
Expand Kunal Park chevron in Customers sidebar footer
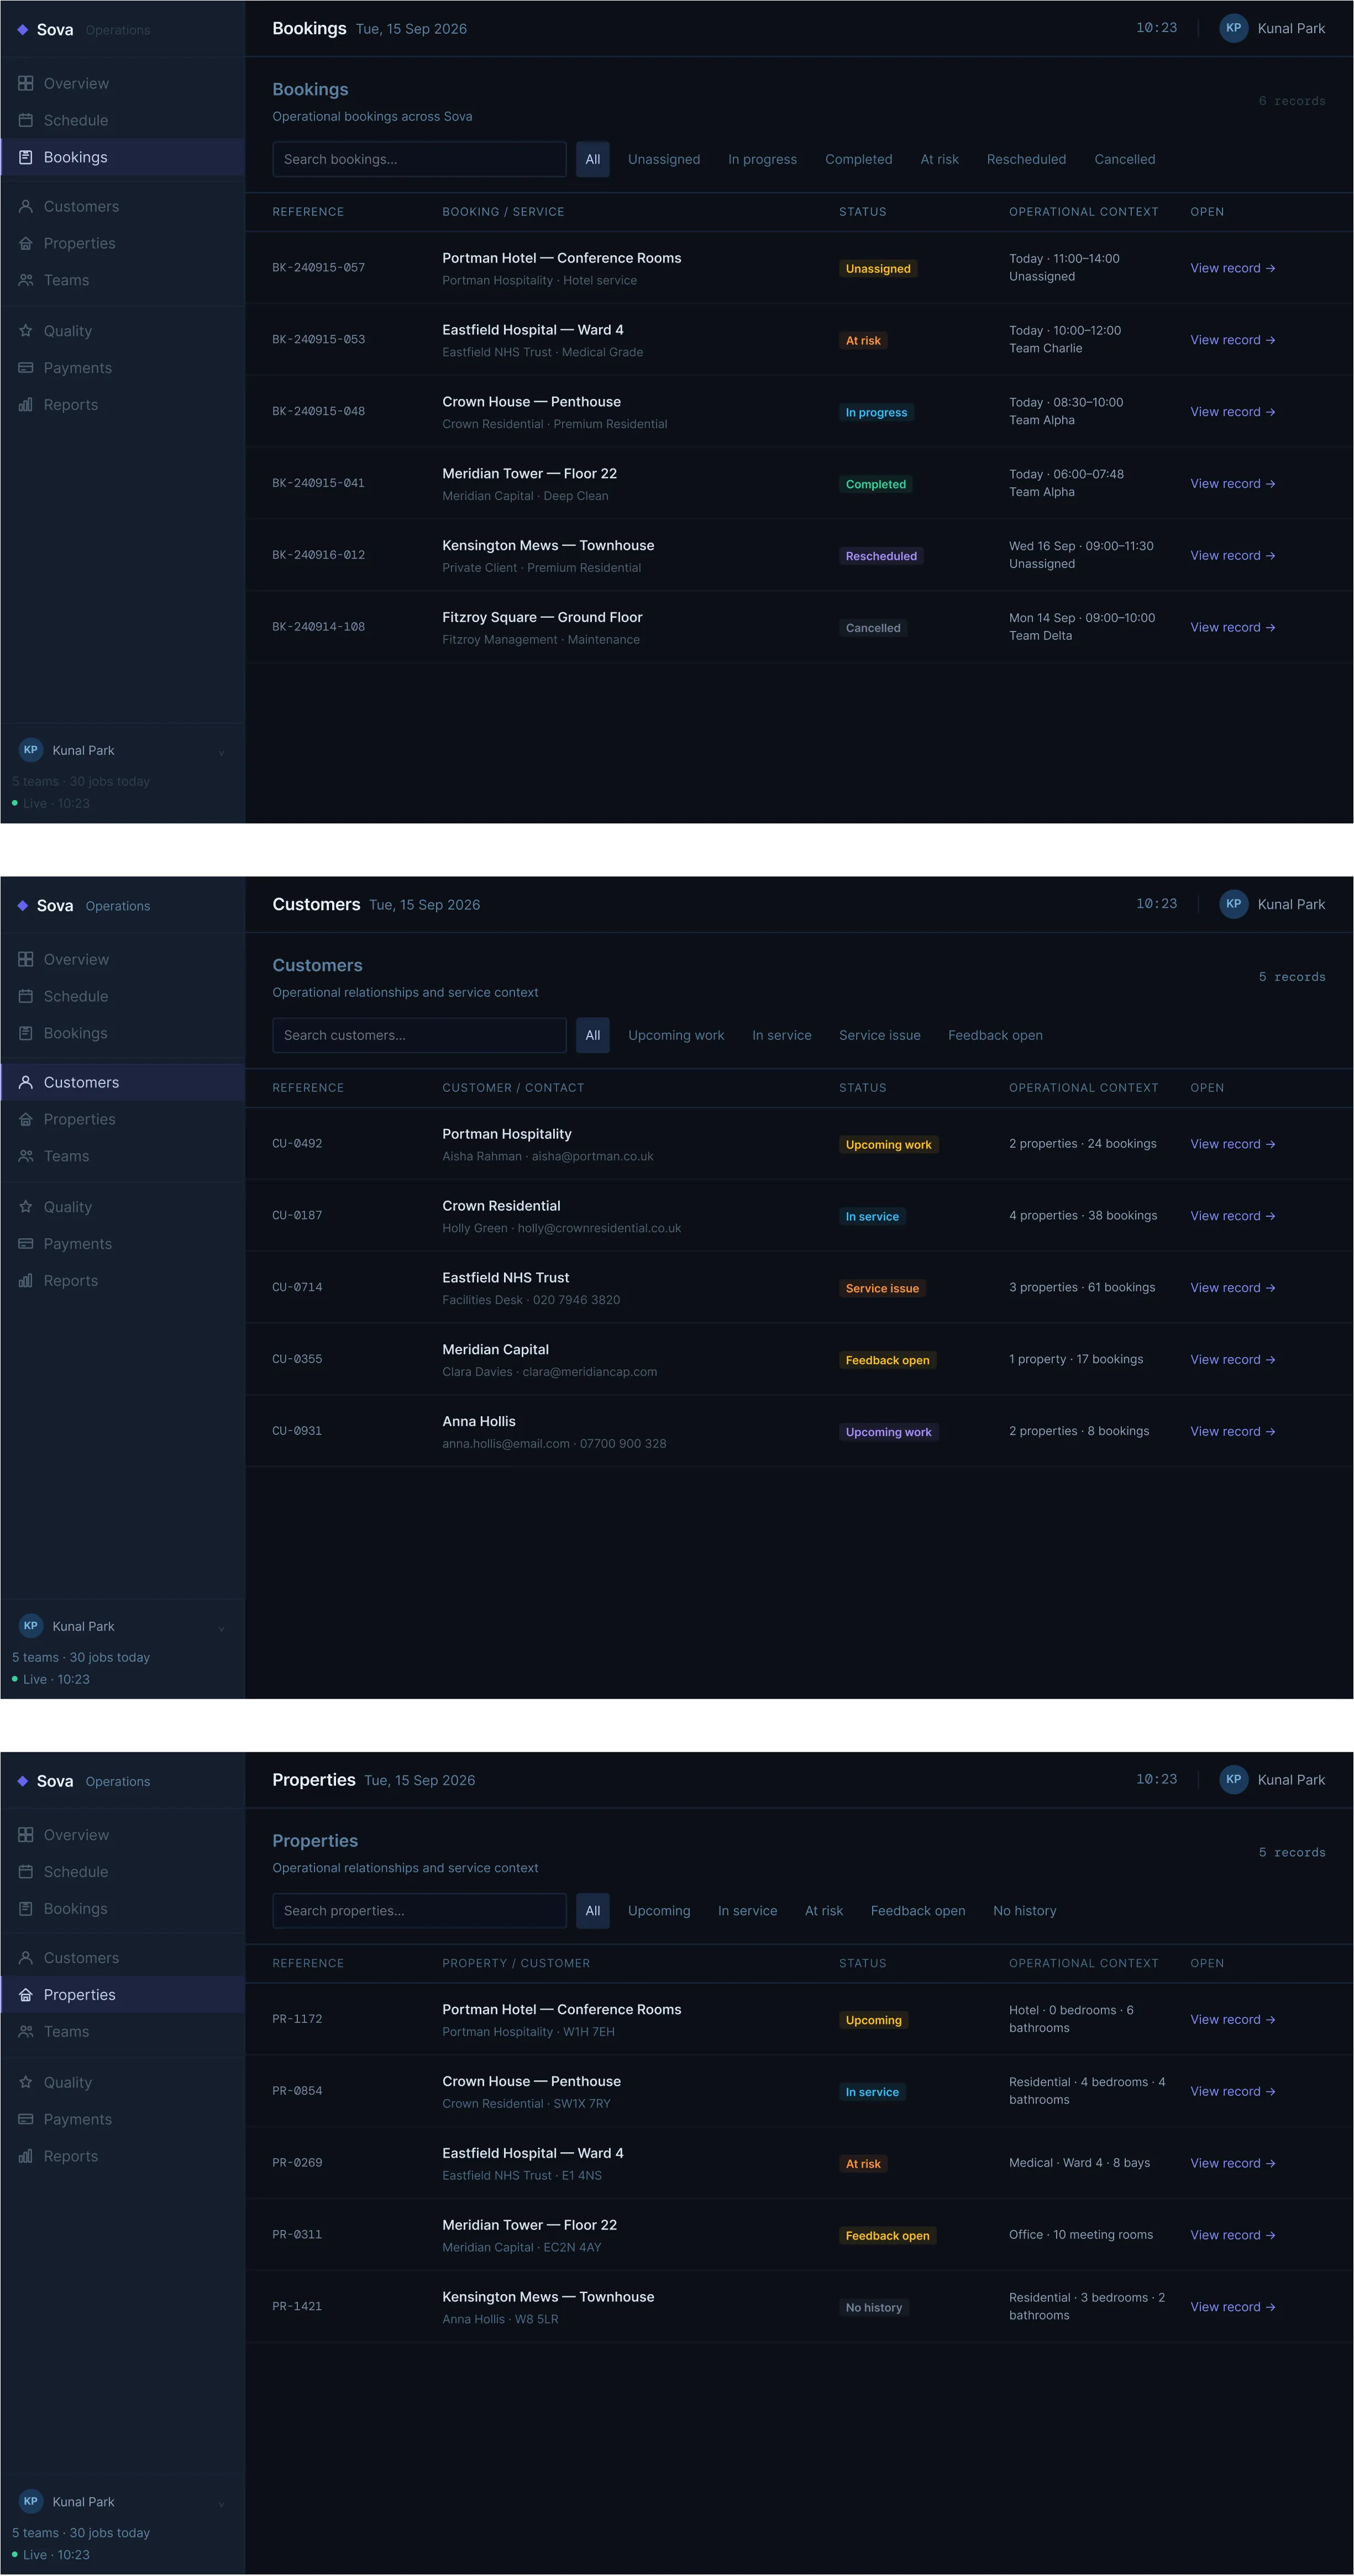click(x=221, y=1629)
